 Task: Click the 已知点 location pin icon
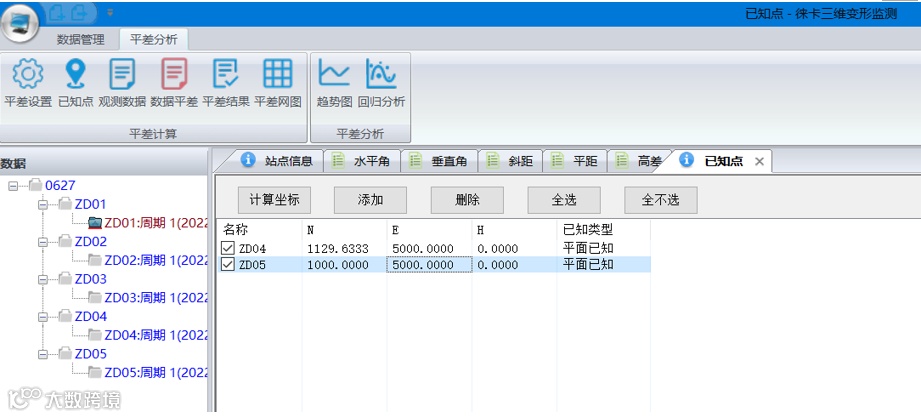pyautogui.click(x=75, y=74)
